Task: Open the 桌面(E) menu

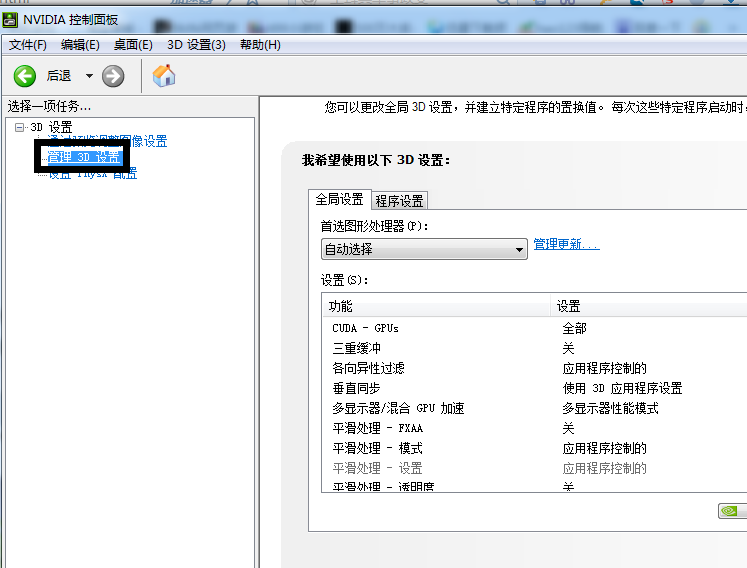Action: (133, 45)
